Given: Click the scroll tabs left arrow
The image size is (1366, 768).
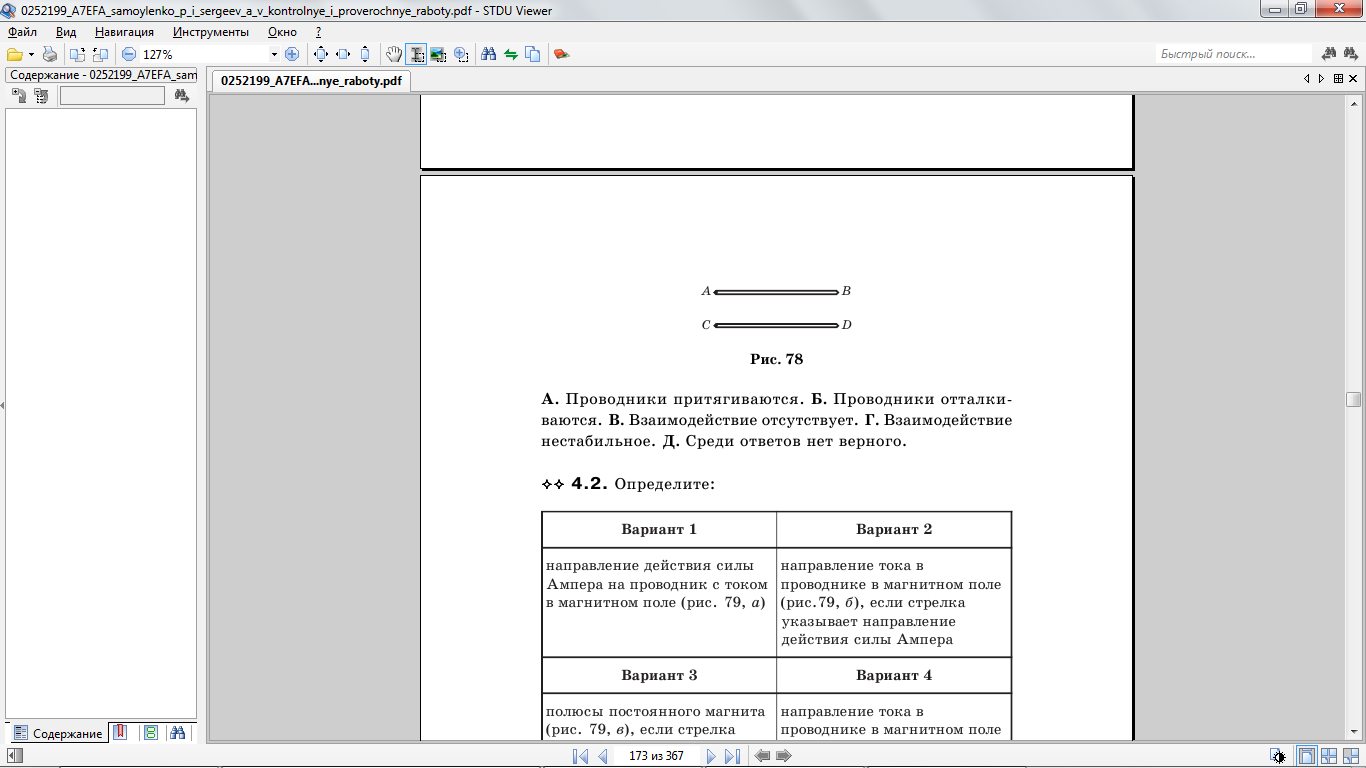Looking at the screenshot, I should coord(1306,79).
